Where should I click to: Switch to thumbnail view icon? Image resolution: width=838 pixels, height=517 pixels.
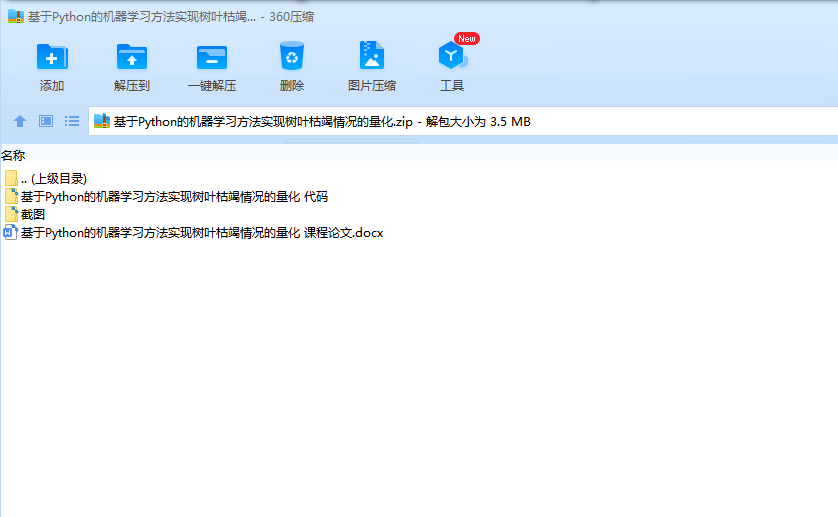coord(46,121)
